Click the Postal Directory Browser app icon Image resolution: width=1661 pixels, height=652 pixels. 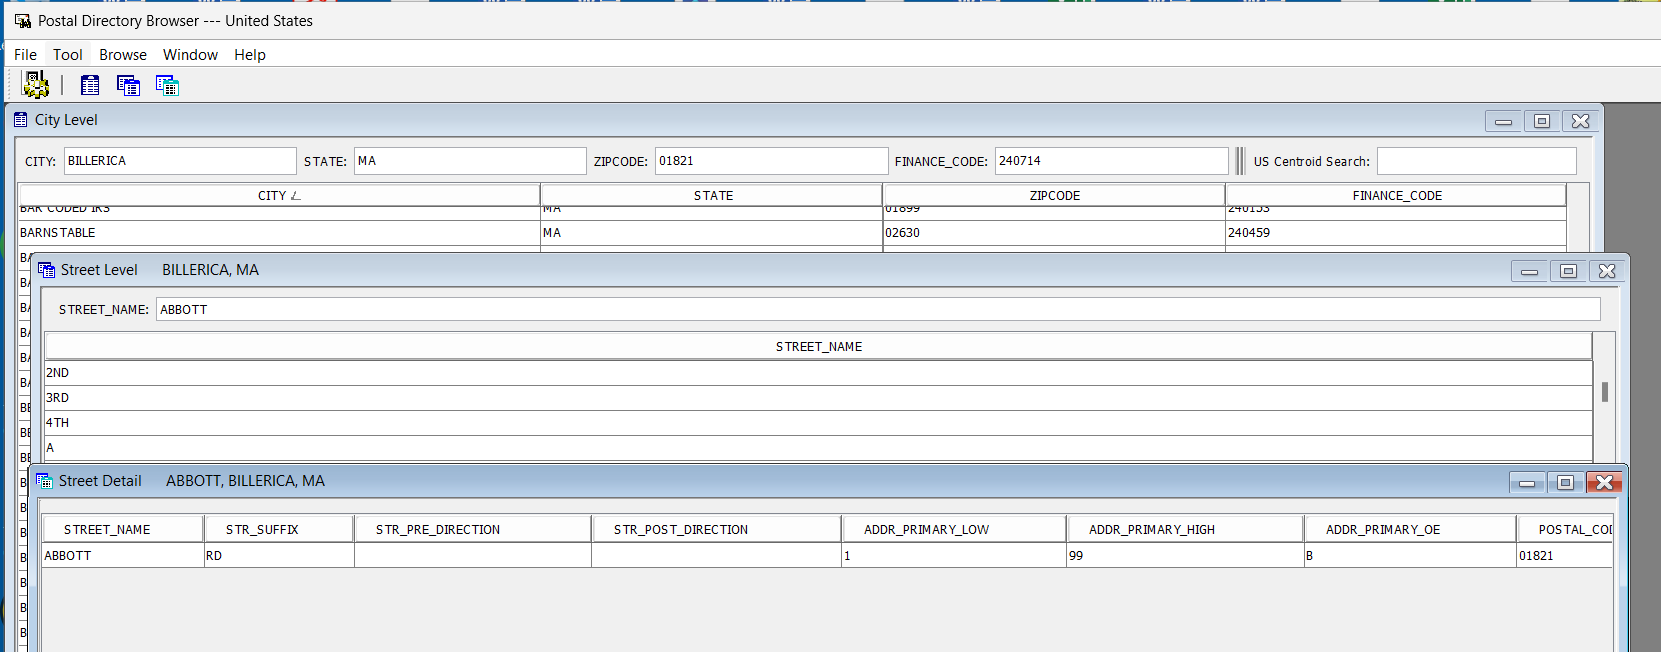point(22,20)
